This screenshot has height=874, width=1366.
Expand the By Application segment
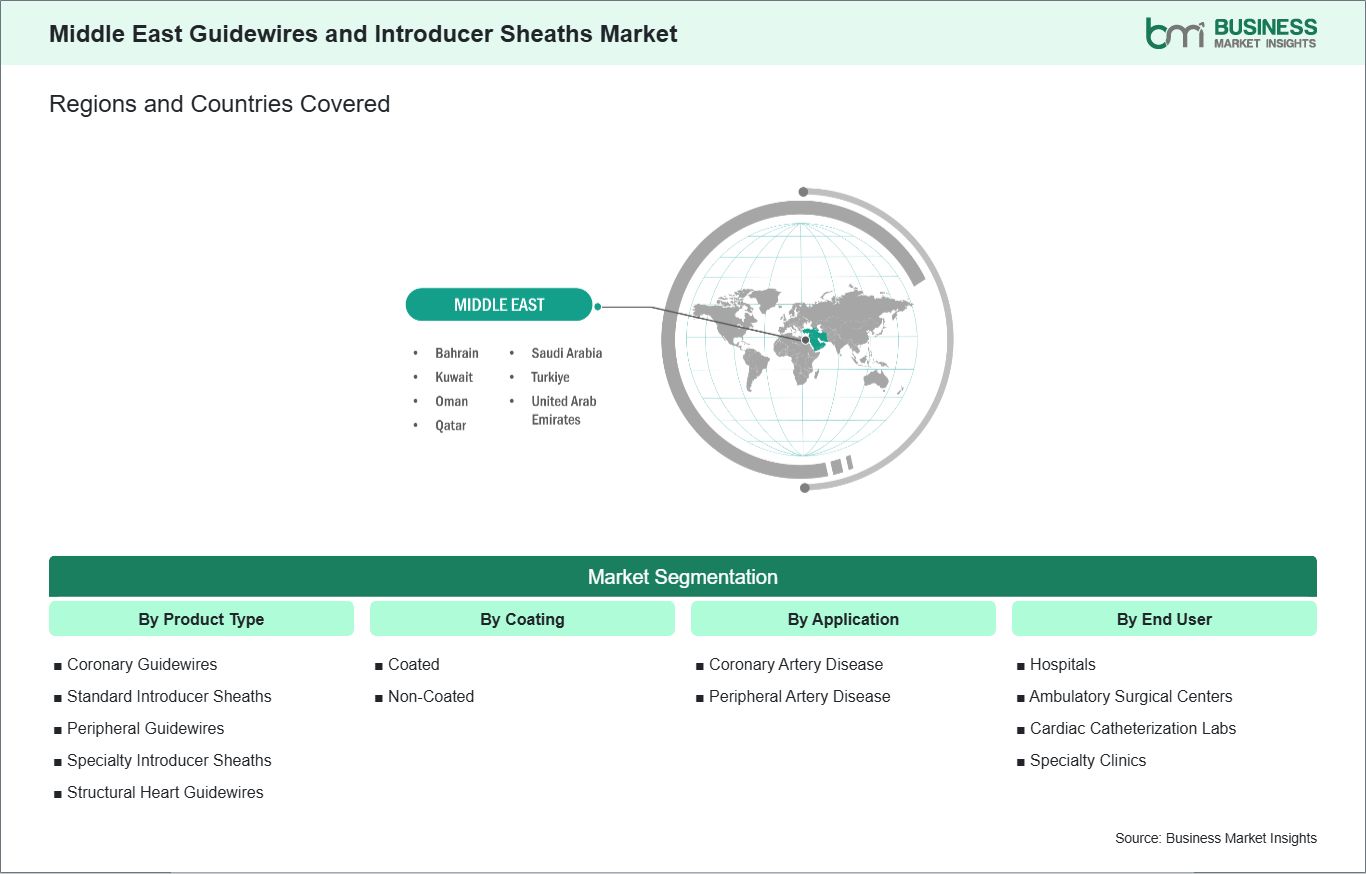point(843,619)
